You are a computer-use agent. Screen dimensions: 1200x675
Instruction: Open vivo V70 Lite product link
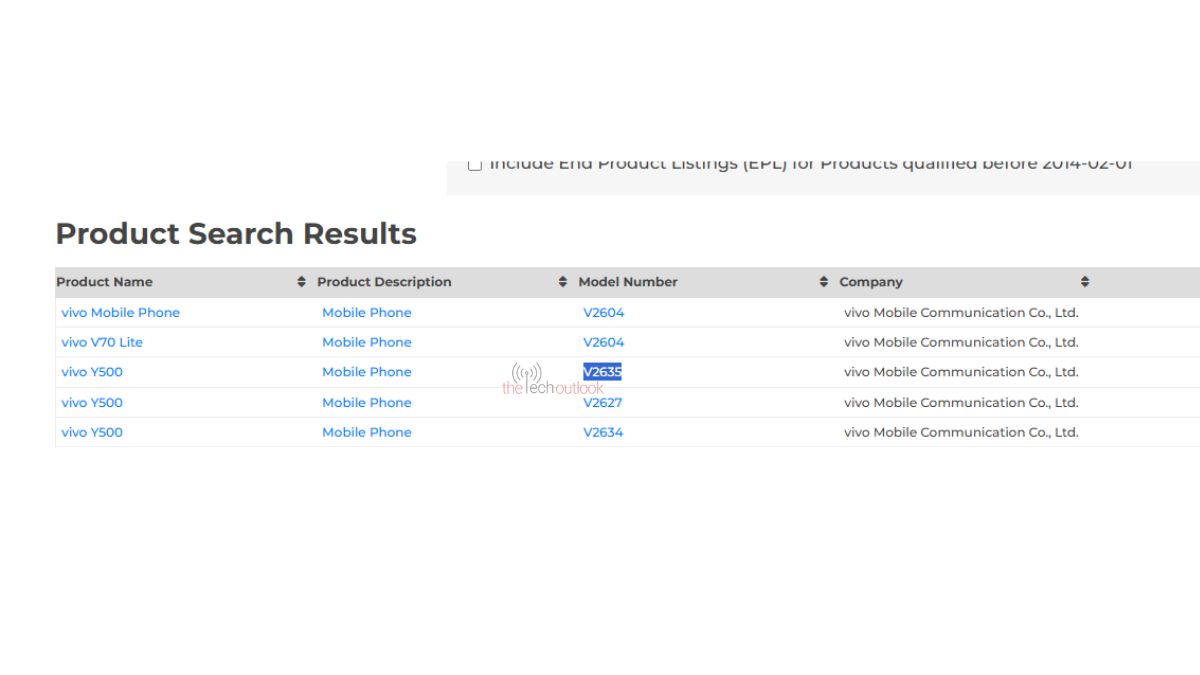tap(102, 342)
